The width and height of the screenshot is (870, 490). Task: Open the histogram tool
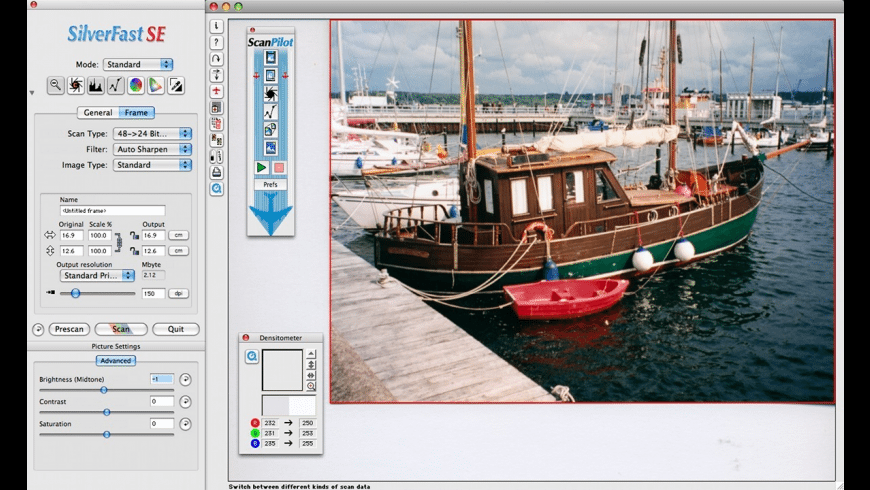tap(96, 85)
